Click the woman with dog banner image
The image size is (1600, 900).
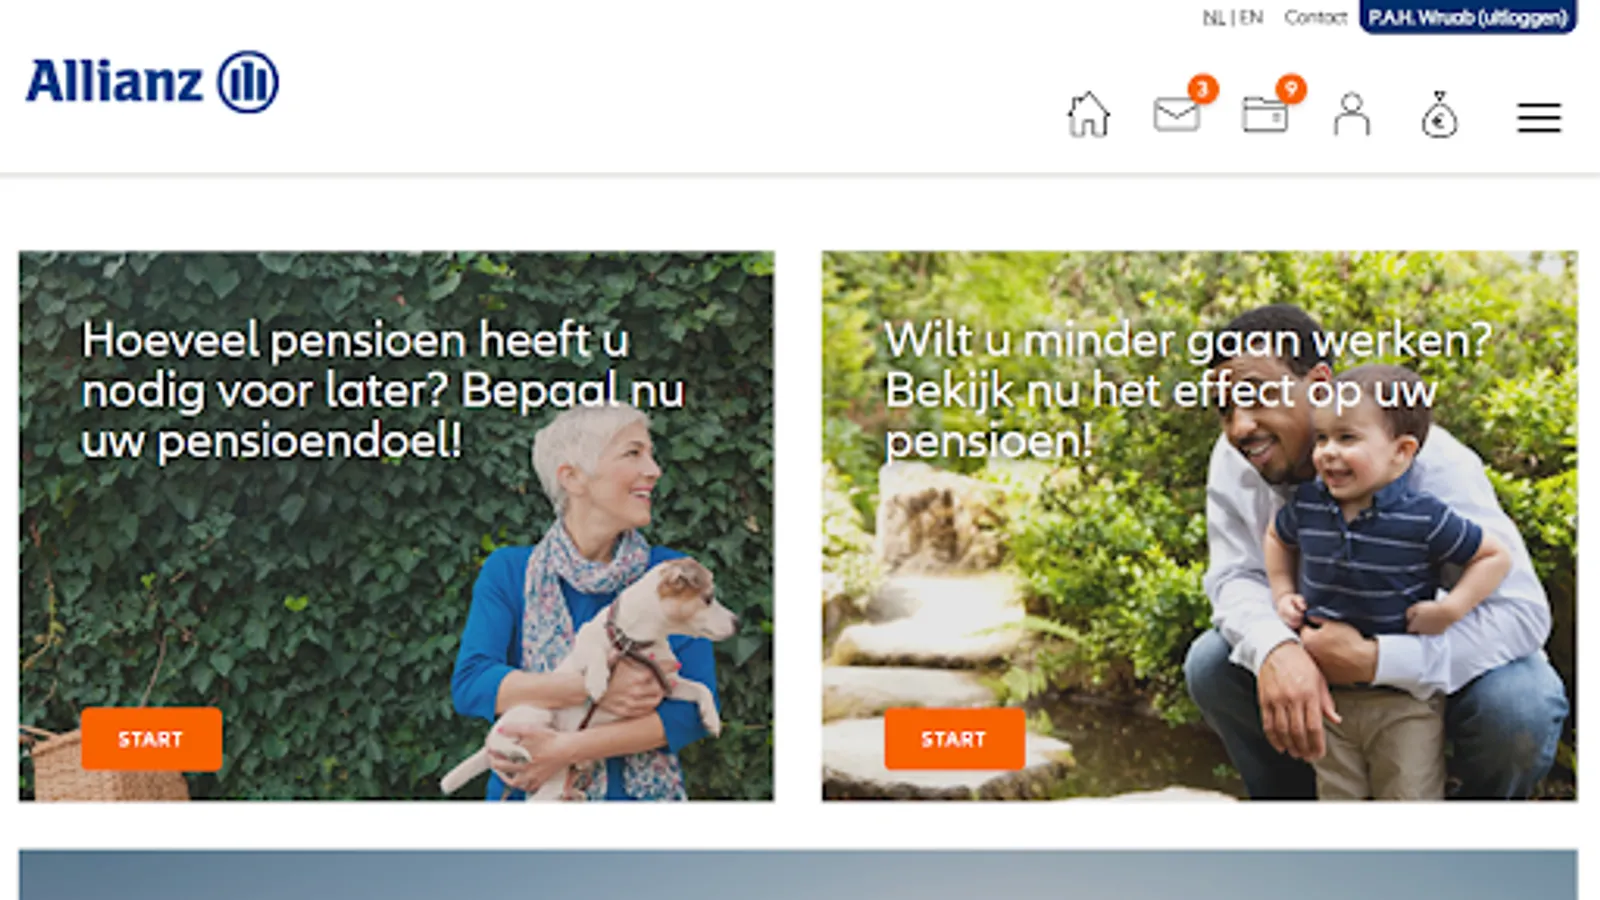point(396,526)
